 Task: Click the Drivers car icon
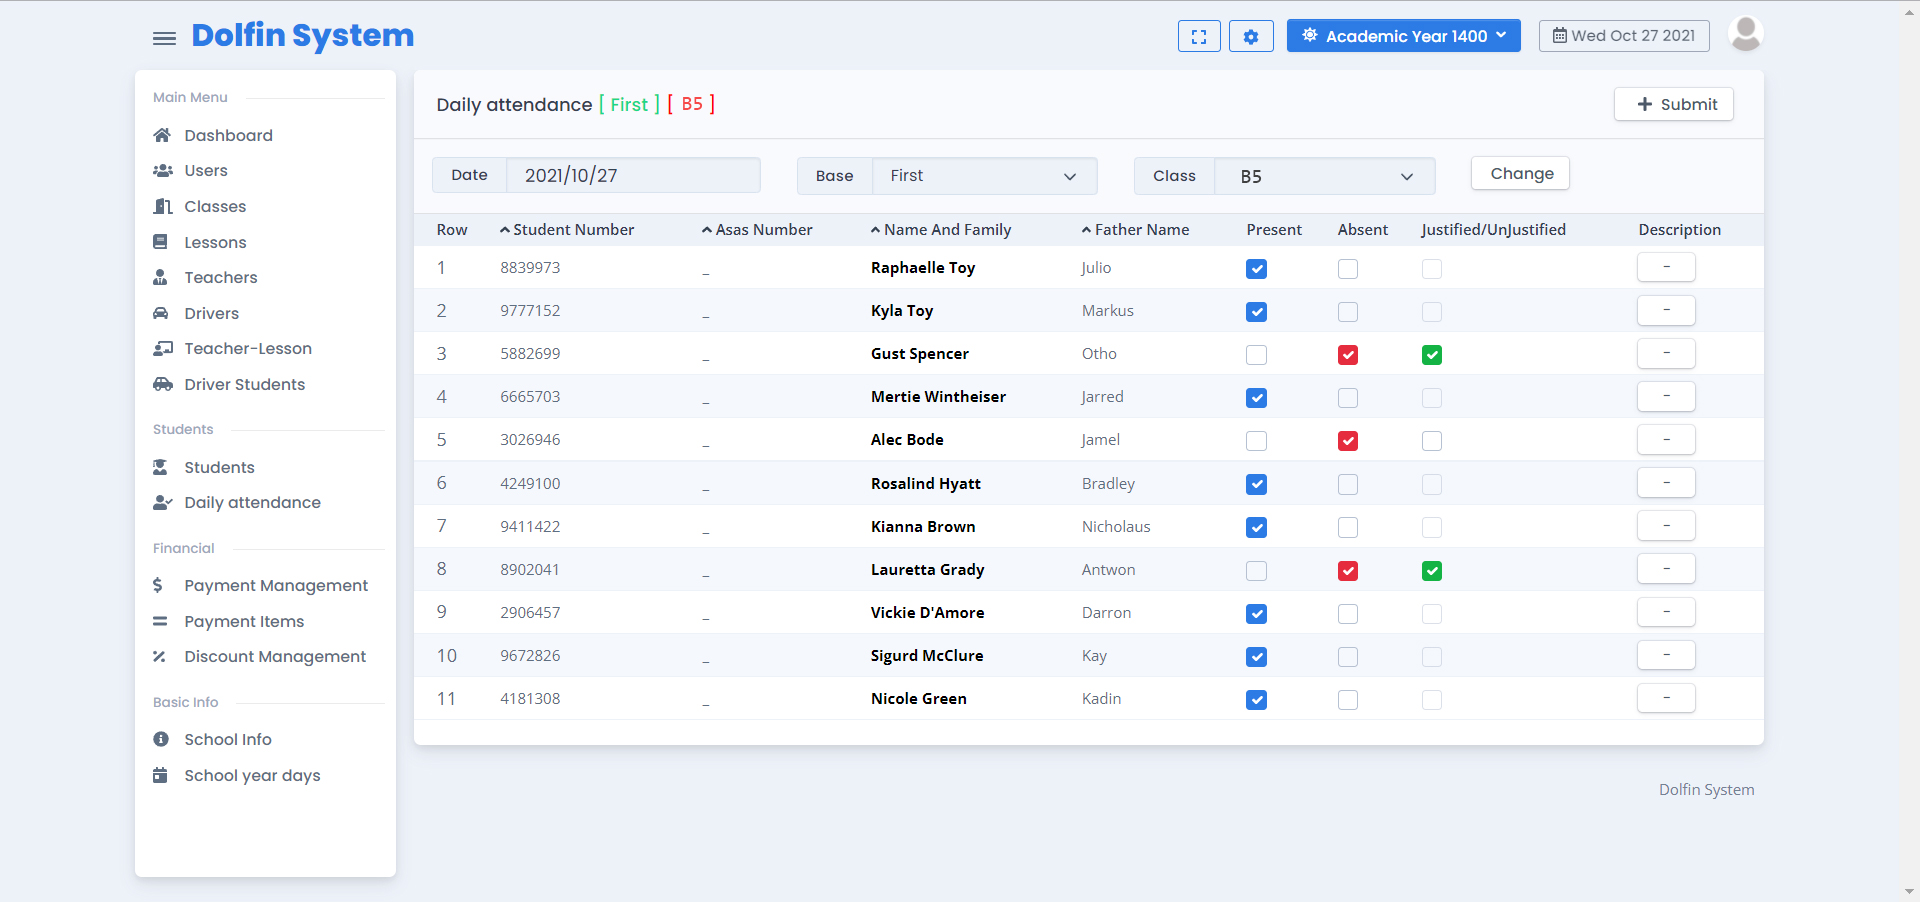point(161,313)
